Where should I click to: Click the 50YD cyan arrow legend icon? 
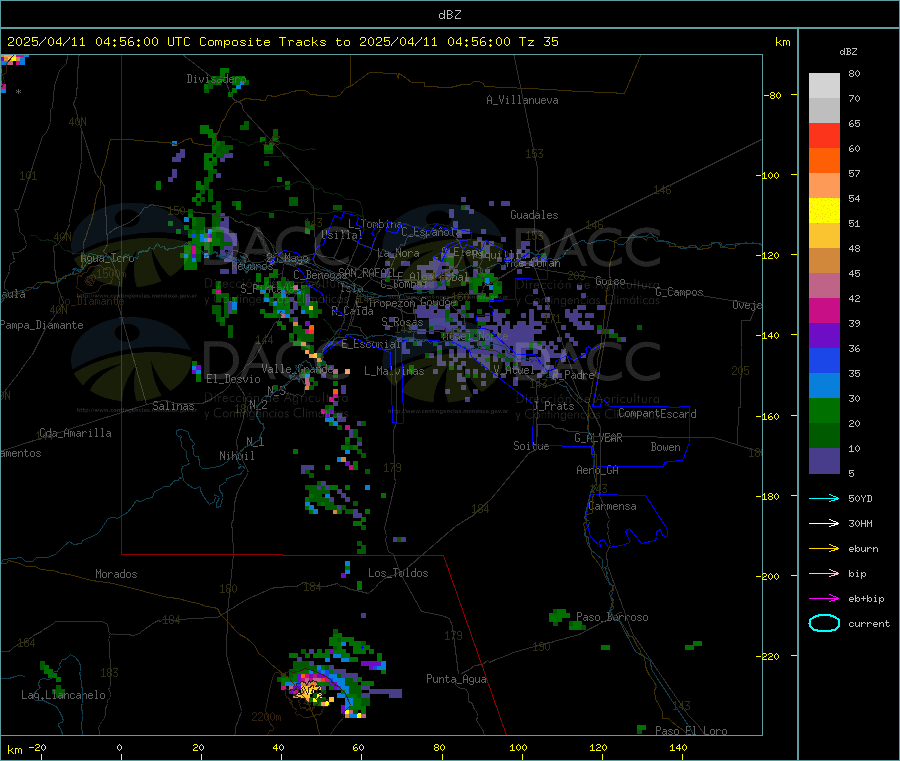click(824, 498)
